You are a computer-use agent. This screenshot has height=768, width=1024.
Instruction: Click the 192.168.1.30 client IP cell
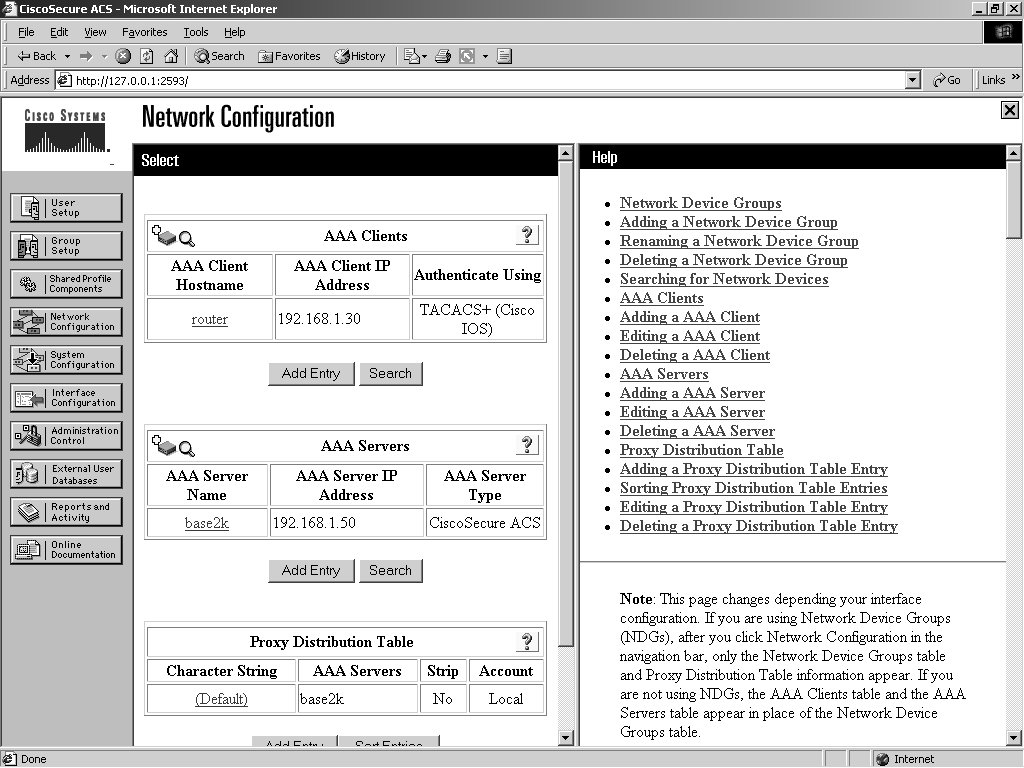(342, 319)
